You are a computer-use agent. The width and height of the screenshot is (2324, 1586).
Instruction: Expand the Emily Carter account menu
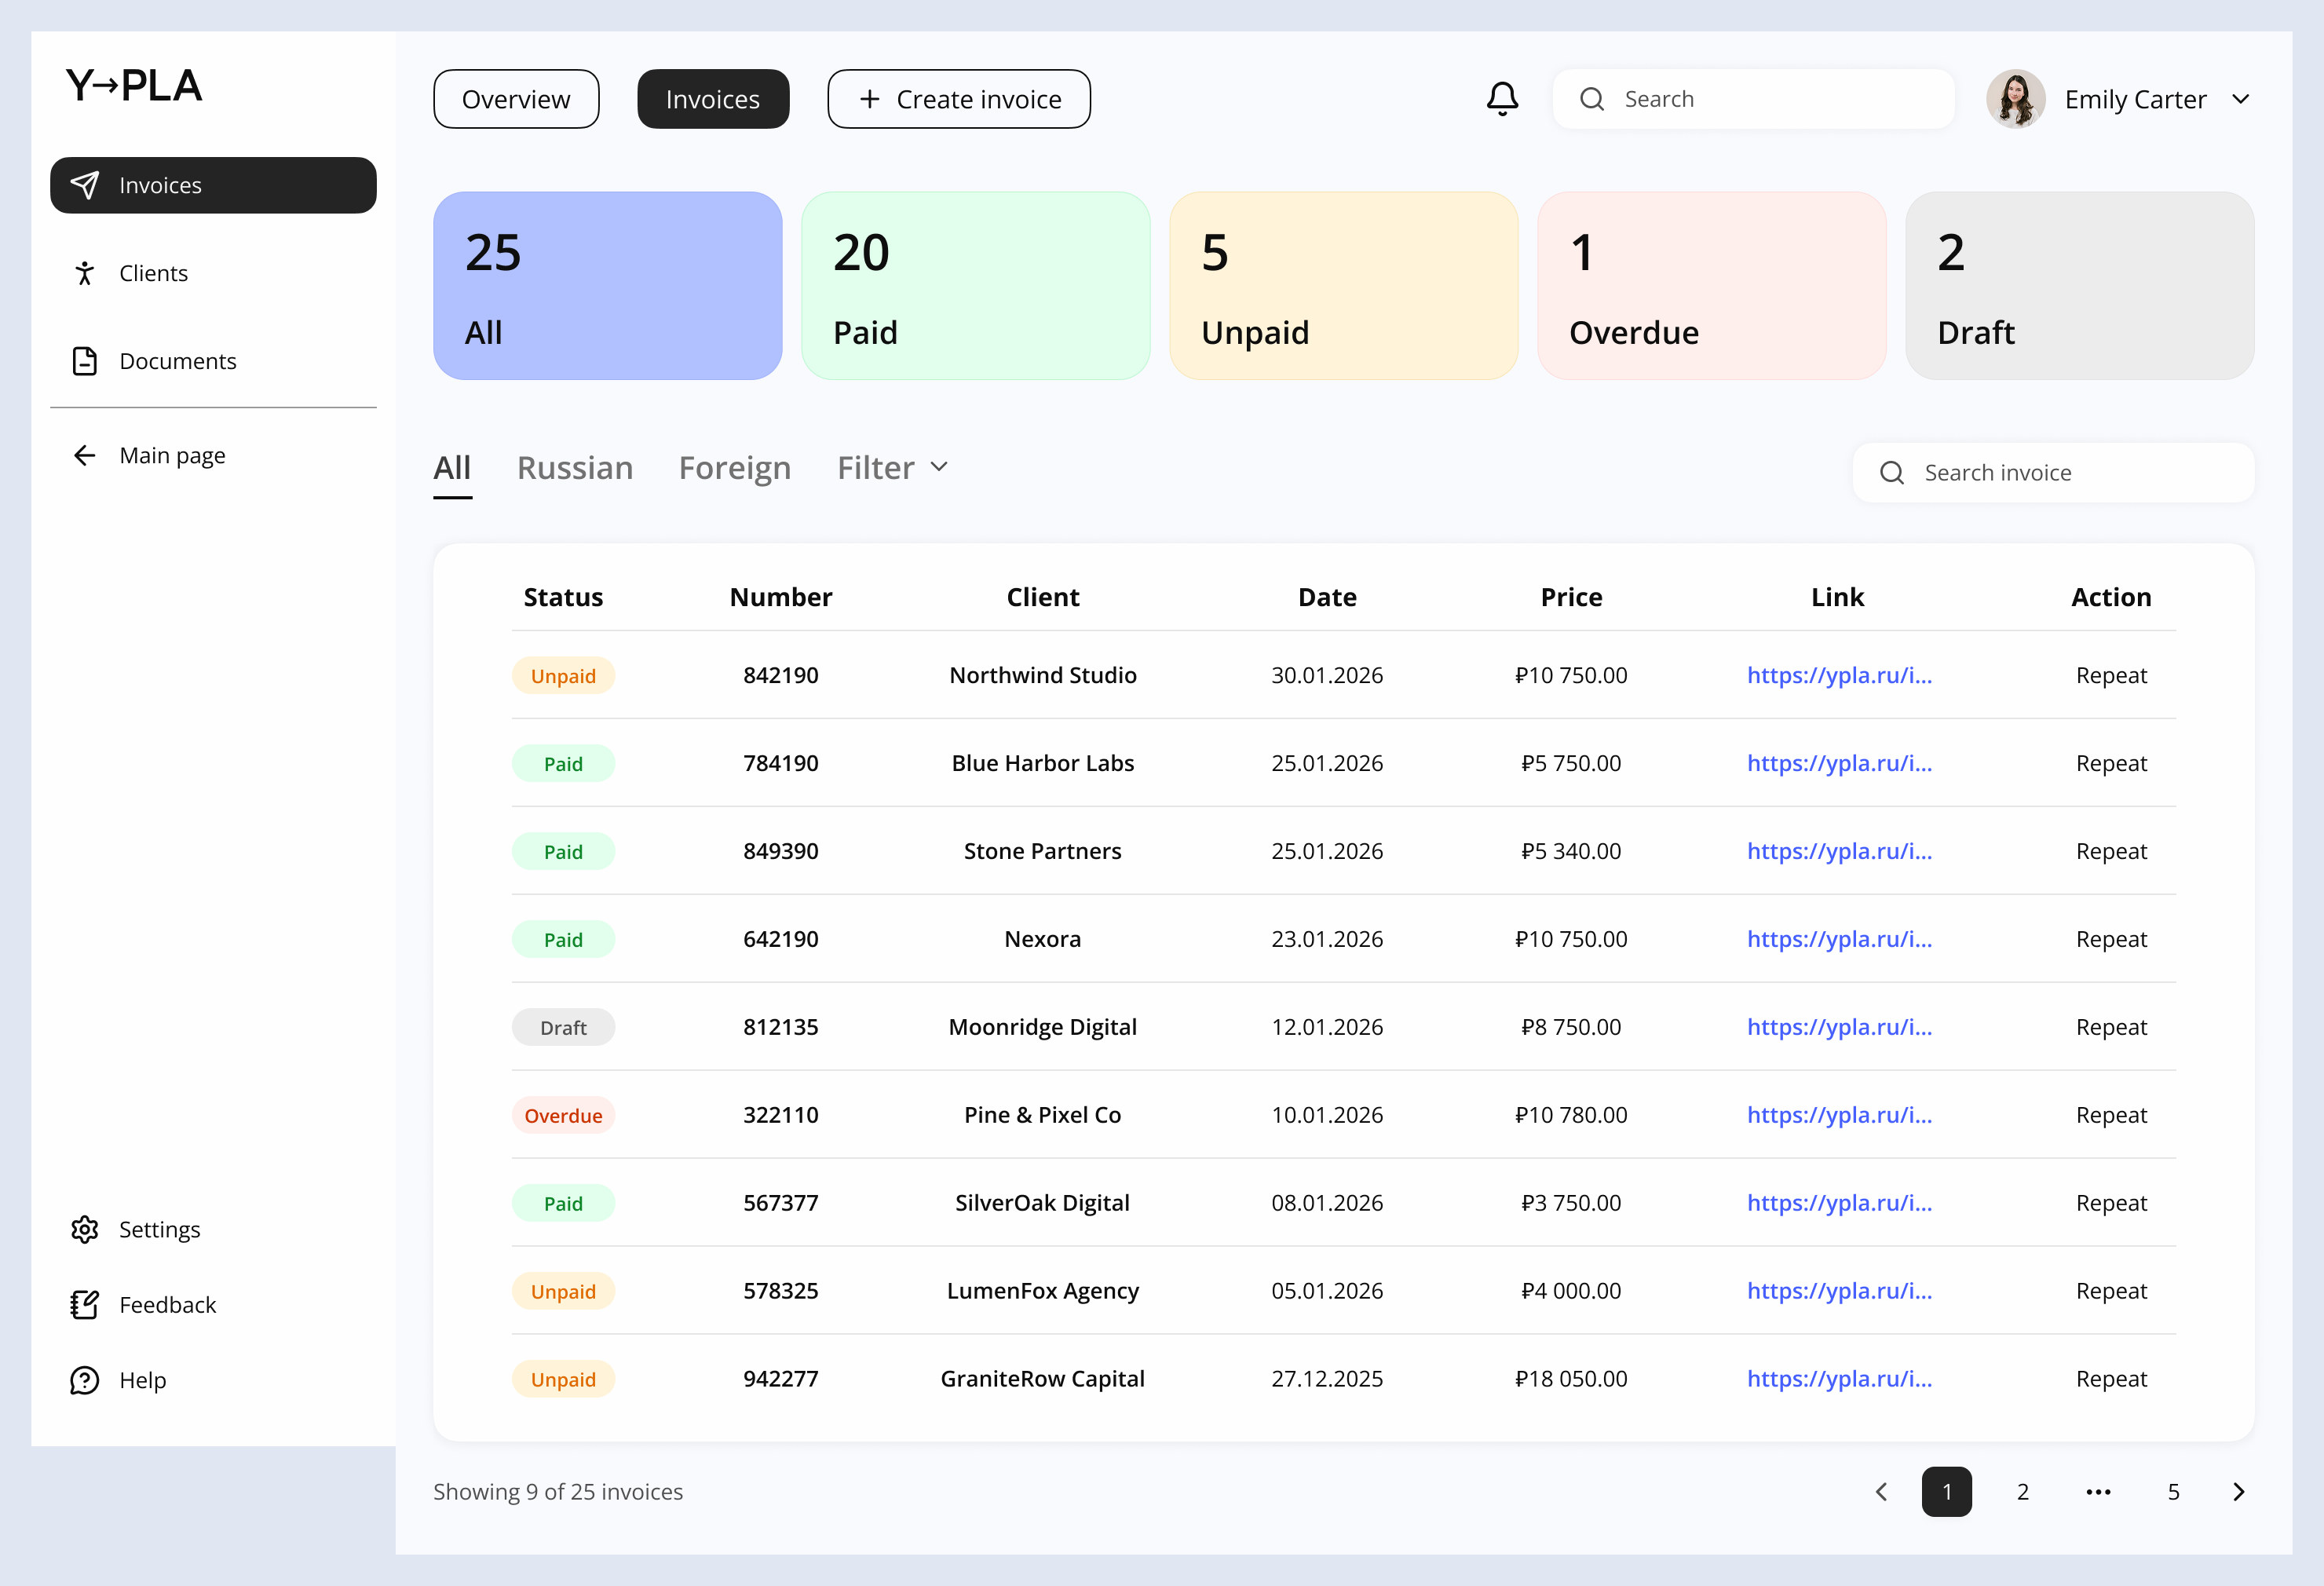tap(2242, 98)
